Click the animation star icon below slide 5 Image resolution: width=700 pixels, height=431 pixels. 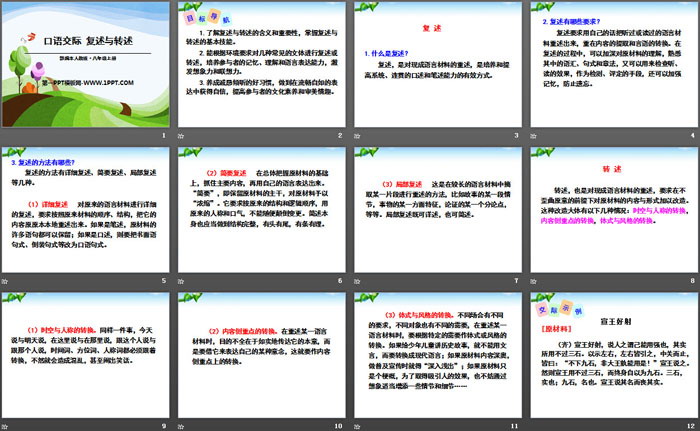(x=8, y=281)
